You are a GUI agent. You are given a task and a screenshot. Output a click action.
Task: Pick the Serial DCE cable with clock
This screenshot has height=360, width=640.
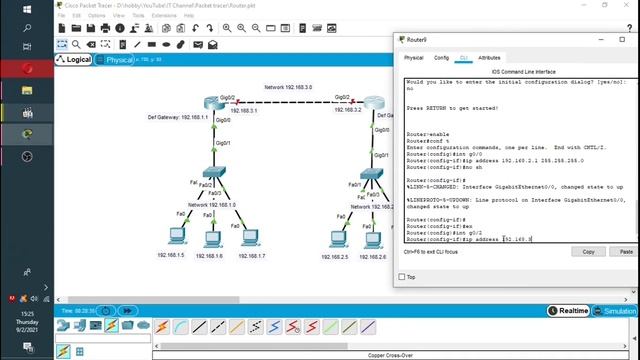[293, 327]
